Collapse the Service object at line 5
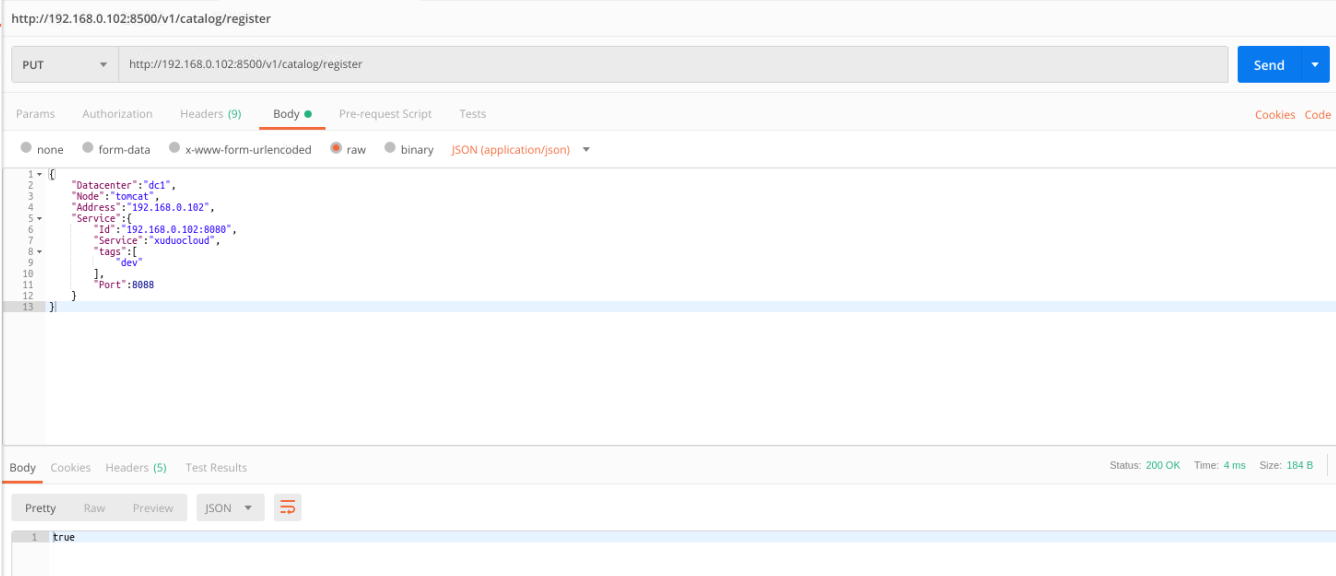This screenshot has height=576, width=1336. [x=39, y=218]
